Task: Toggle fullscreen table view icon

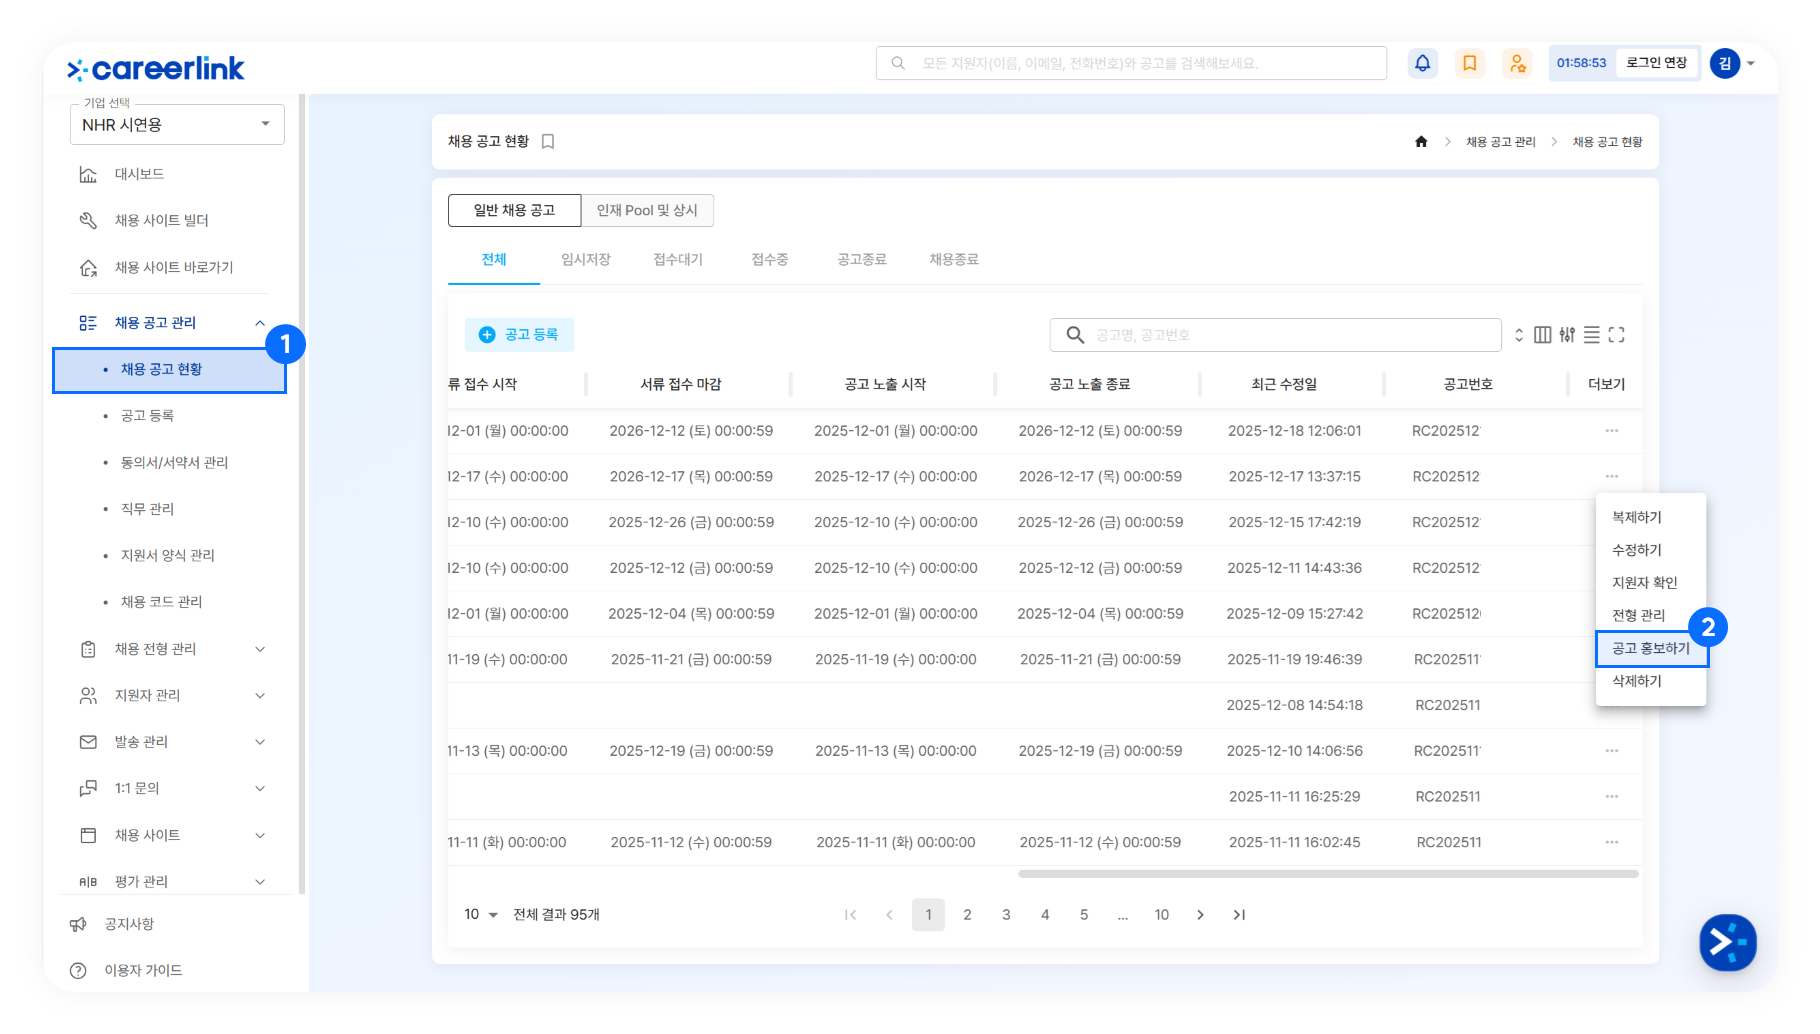Action: 1616,335
